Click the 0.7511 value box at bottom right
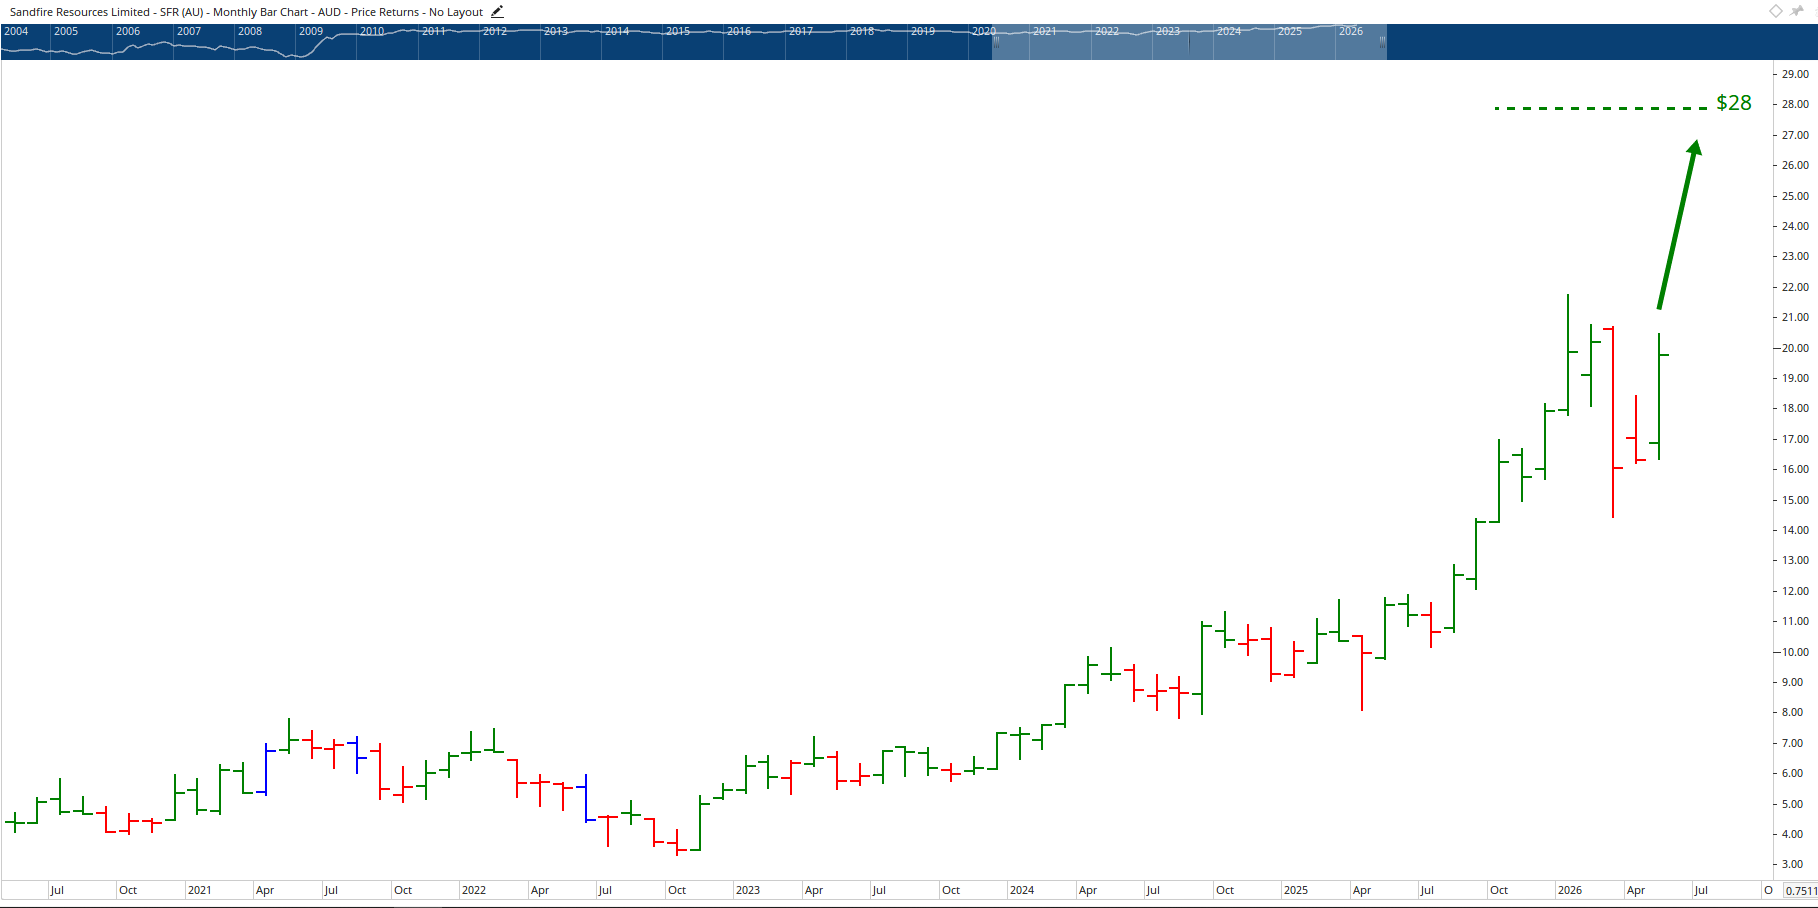This screenshot has height=908, width=1818. tap(1800, 890)
